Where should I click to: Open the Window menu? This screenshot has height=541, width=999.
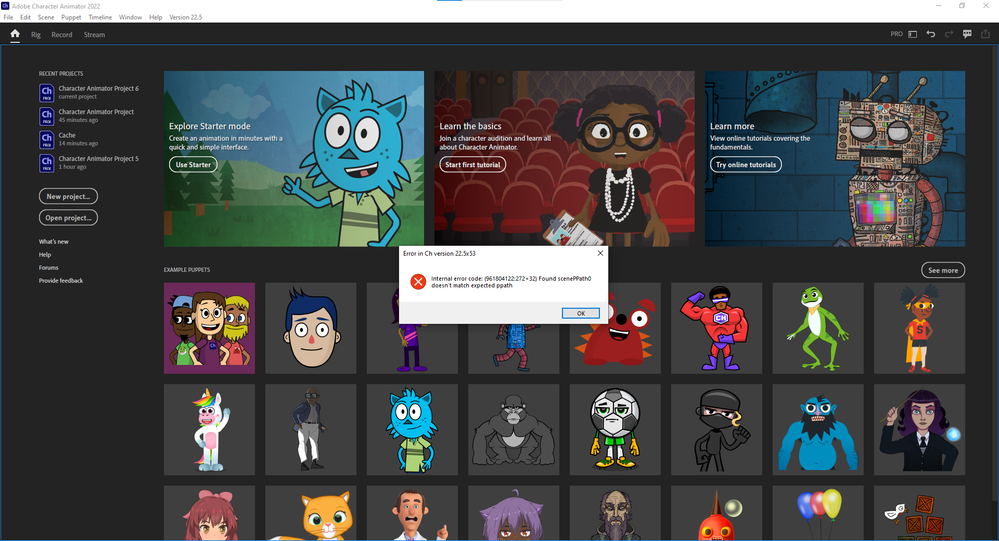[x=130, y=17]
